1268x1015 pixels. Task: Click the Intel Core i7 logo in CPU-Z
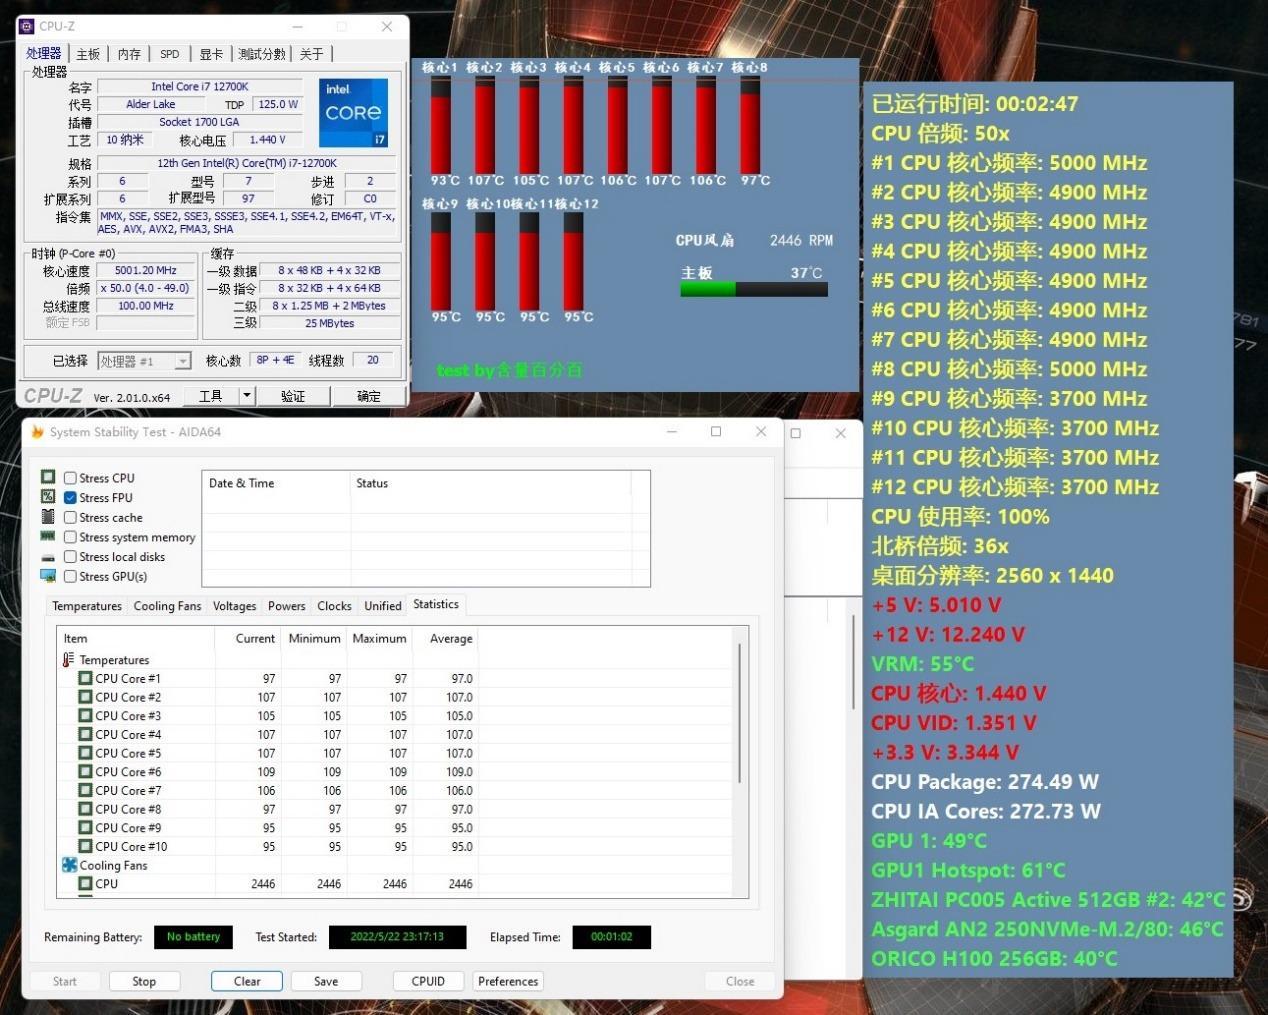click(x=353, y=112)
